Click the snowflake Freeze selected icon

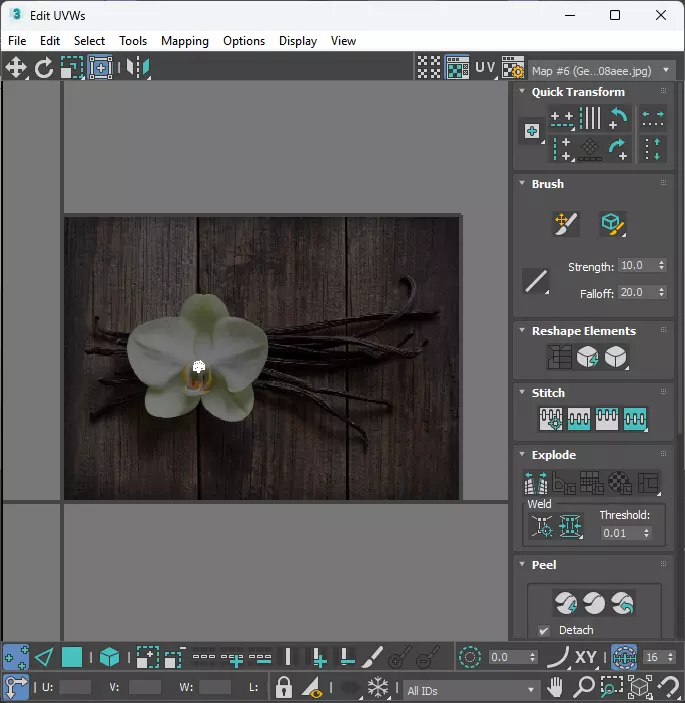(x=378, y=688)
